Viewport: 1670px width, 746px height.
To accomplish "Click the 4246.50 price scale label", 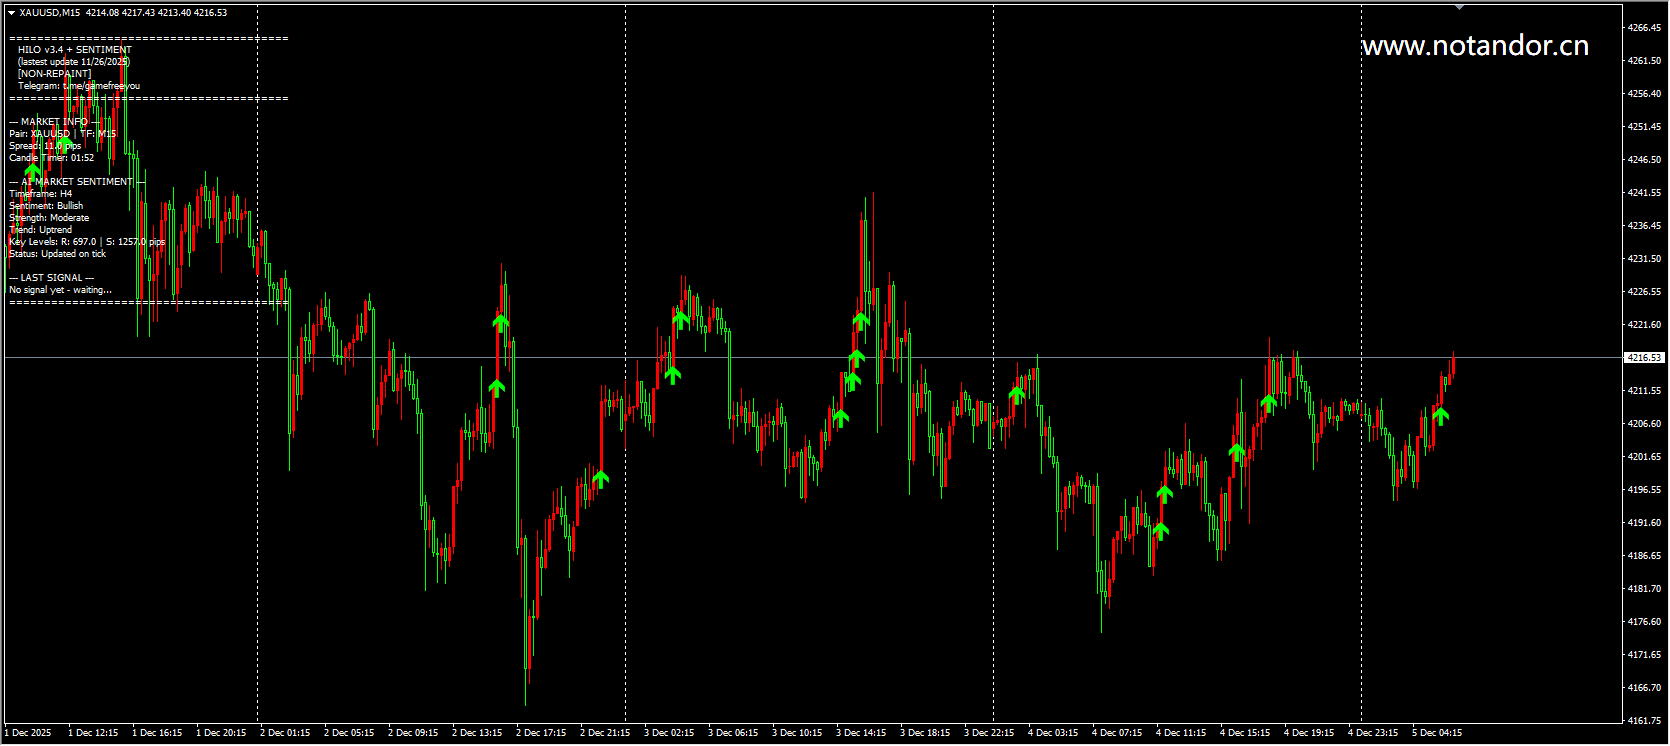I will [x=1645, y=160].
